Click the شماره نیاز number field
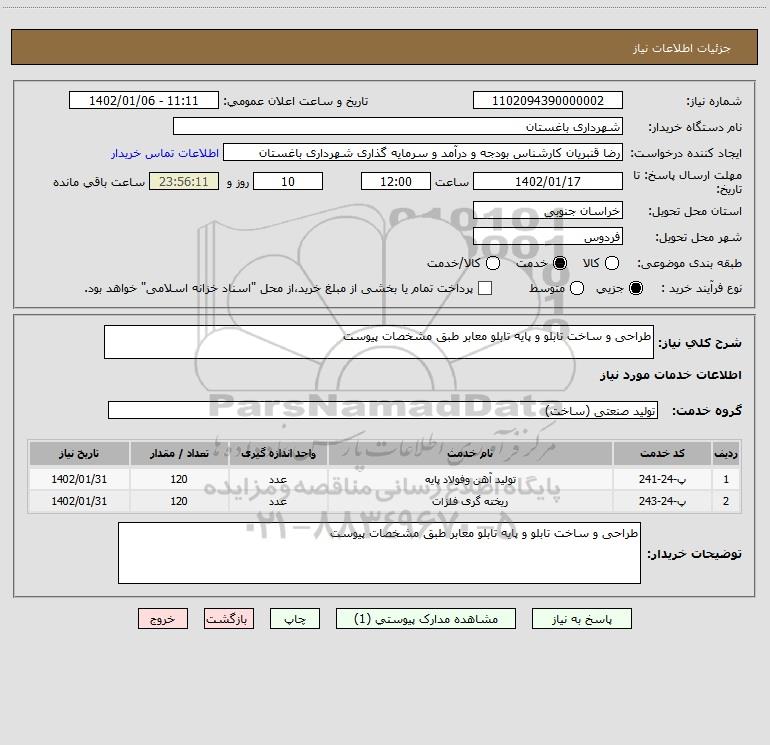 click(x=548, y=100)
